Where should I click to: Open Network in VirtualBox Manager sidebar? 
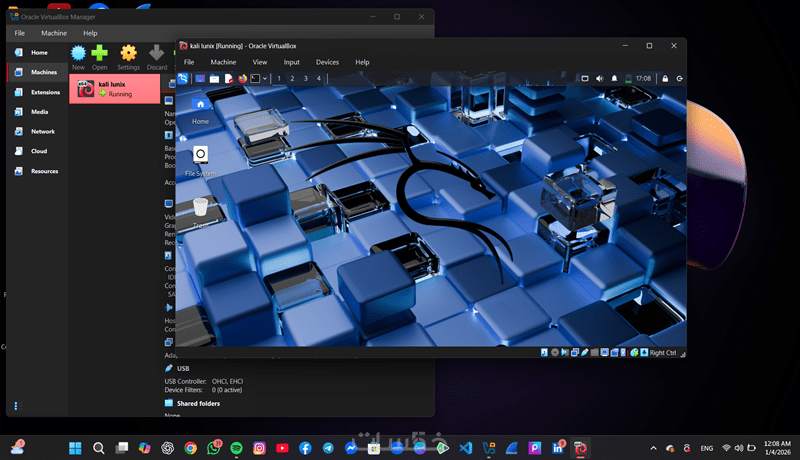coord(38,132)
